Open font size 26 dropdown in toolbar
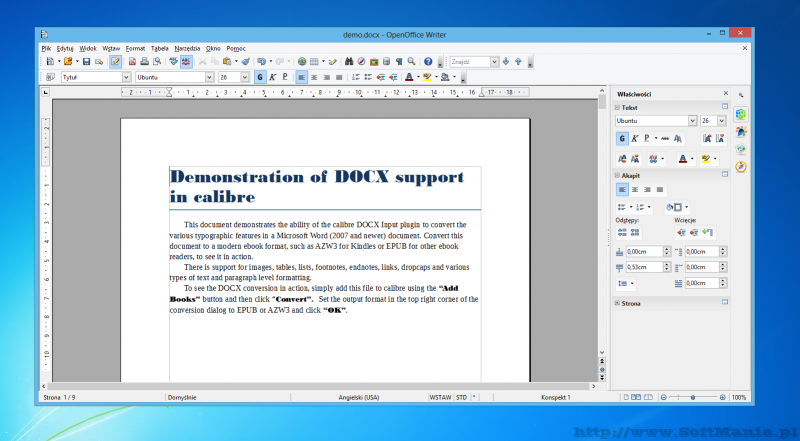This screenshot has width=800, height=441. 245,77
